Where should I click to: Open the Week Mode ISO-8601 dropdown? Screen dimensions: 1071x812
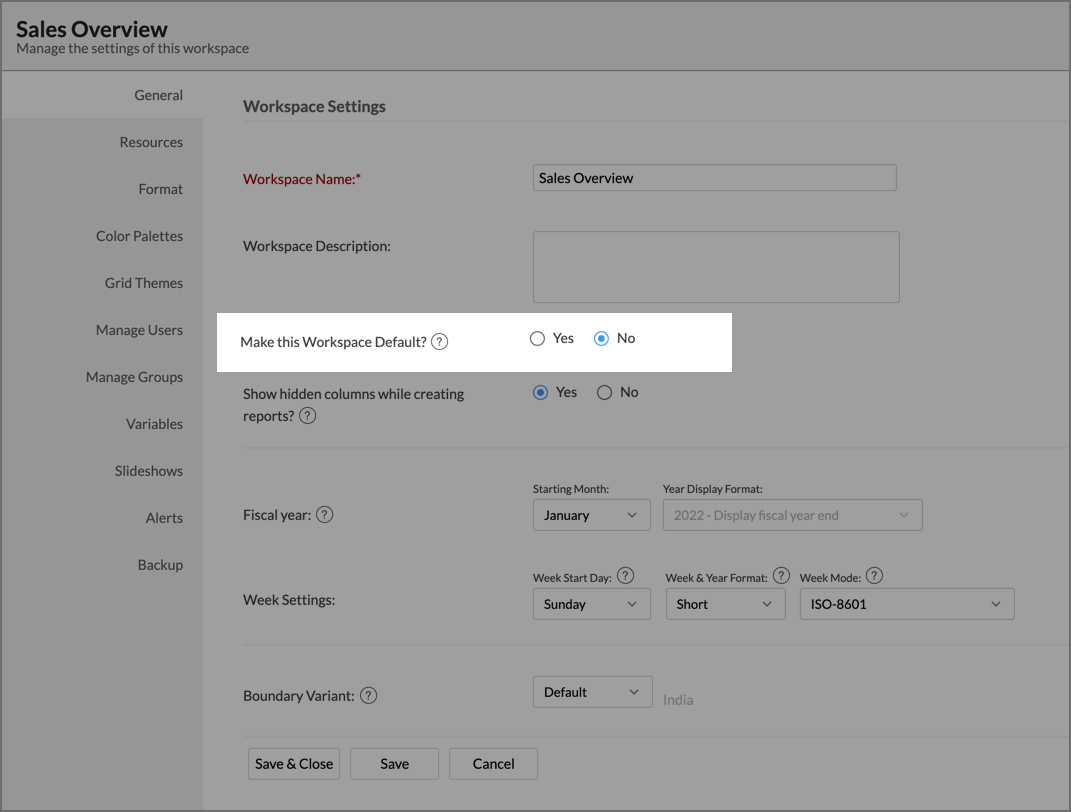[x=906, y=604]
